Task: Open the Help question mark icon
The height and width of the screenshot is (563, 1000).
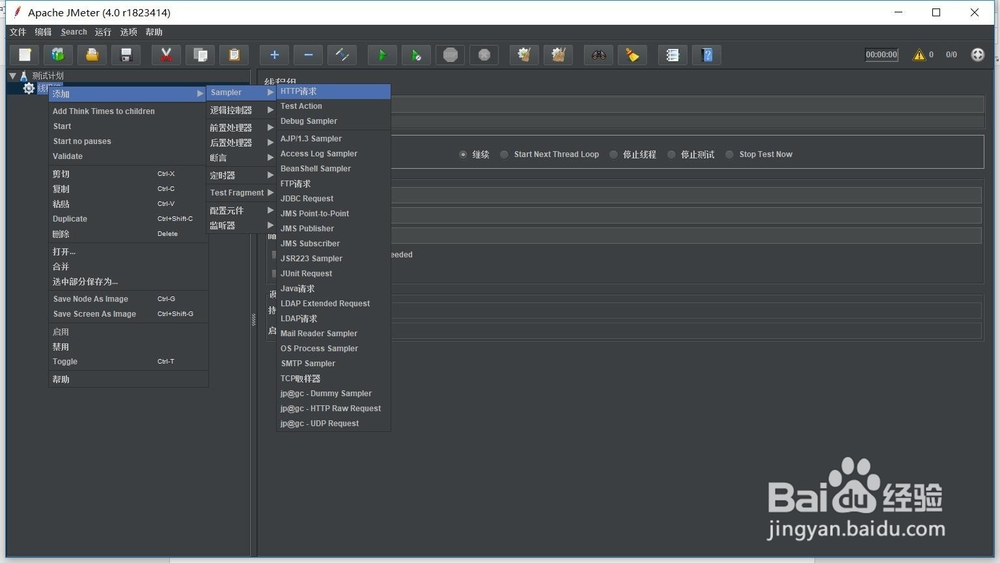Action: tap(707, 55)
